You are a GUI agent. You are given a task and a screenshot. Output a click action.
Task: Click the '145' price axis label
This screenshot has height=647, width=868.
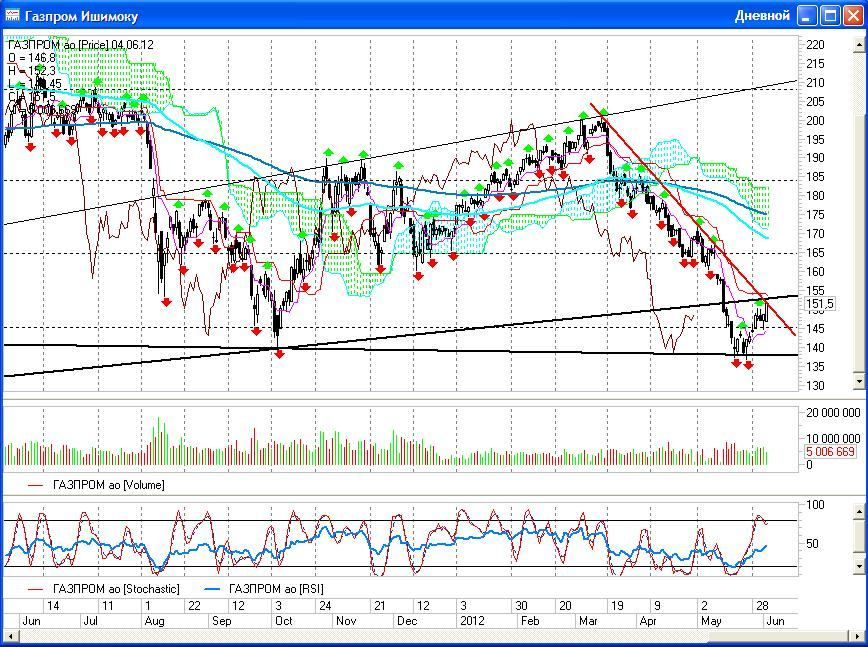pos(815,329)
